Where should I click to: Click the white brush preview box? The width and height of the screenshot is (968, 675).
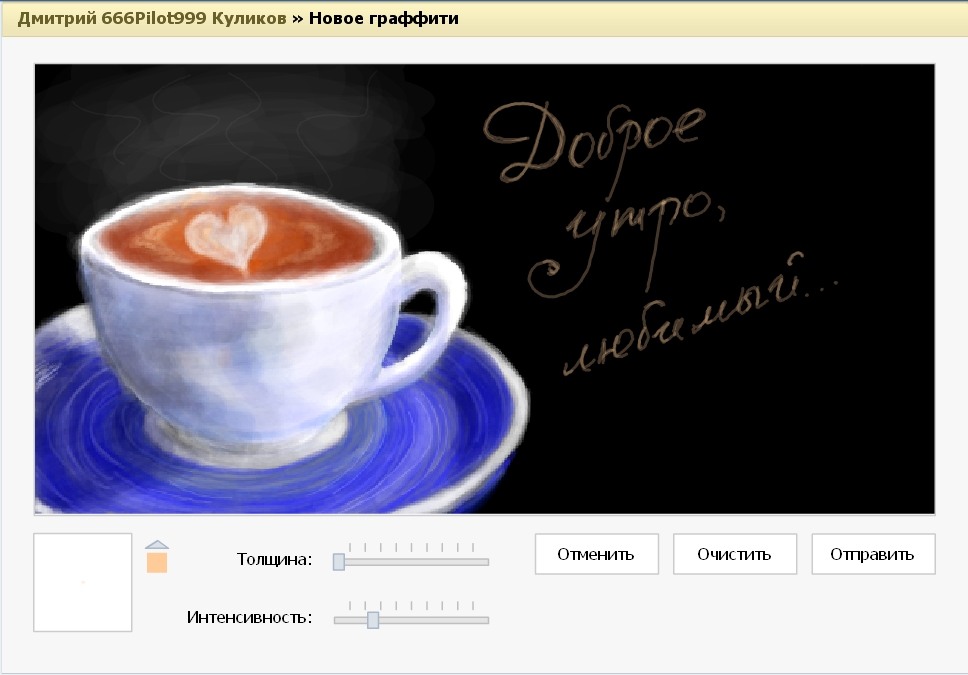point(83,582)
